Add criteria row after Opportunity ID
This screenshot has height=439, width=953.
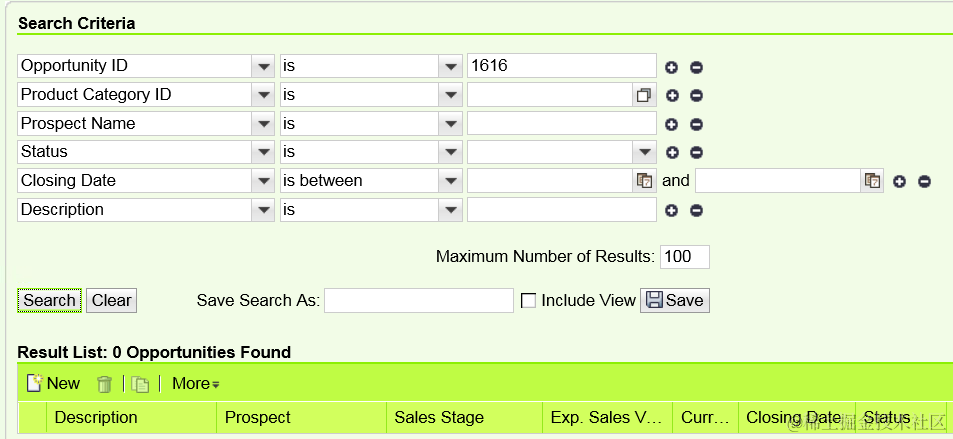click(x=671, y=67)
